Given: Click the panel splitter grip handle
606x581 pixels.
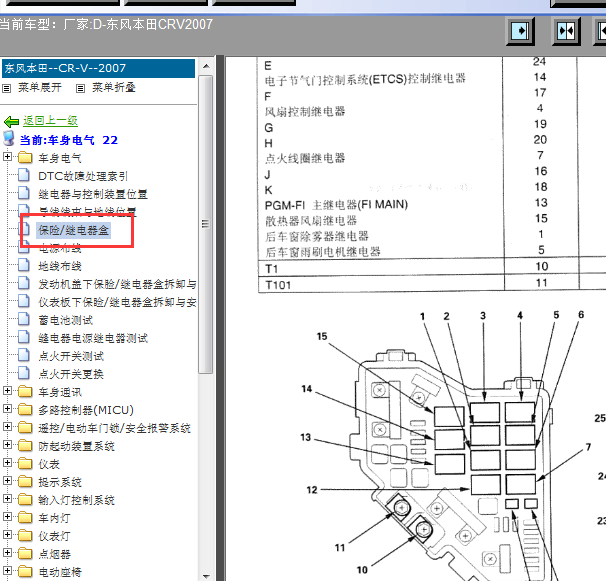Looking at the screenshot, I should (220, 318).
